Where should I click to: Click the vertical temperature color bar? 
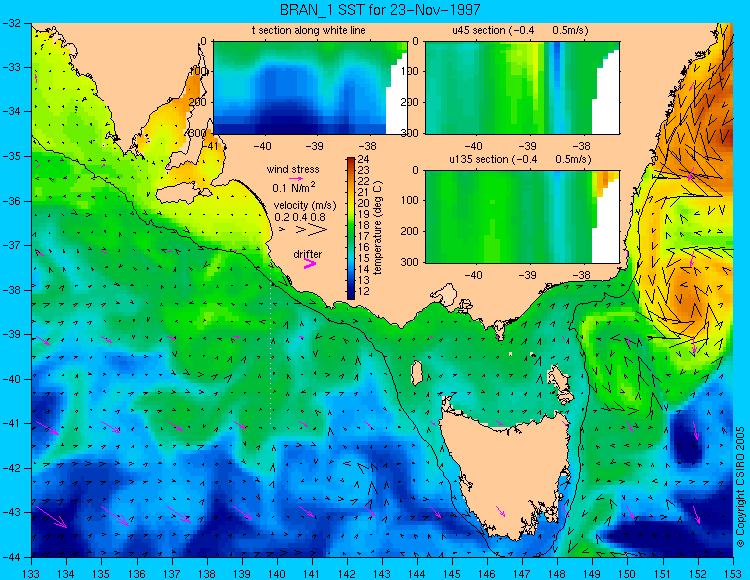(351, 229)
